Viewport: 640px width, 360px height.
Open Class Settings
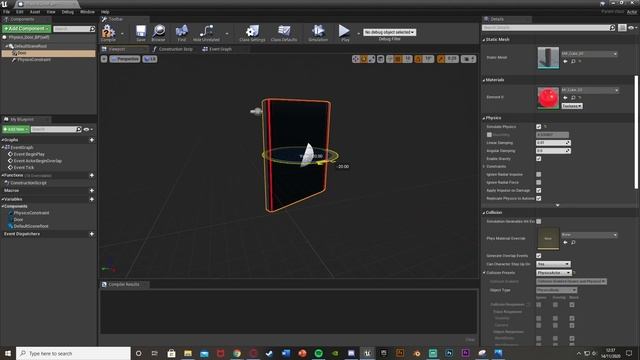(x=252, y=33)
